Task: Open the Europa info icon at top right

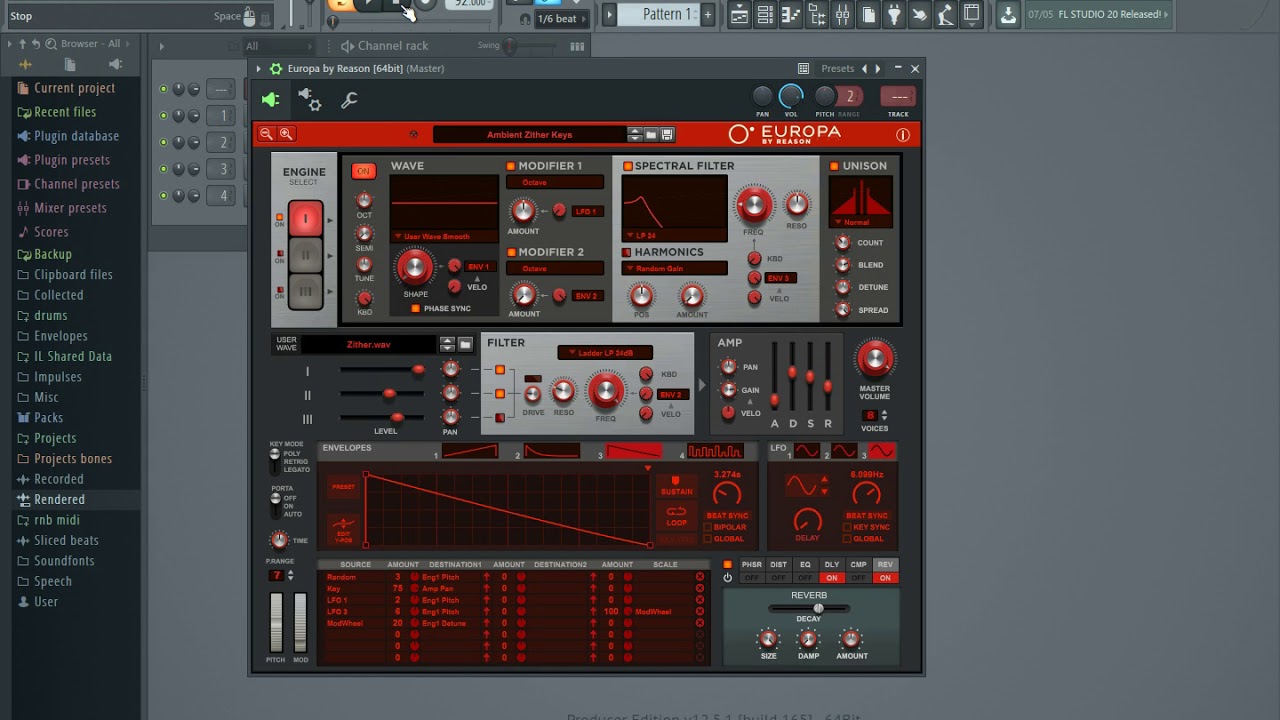Action: tap(902, 135)
